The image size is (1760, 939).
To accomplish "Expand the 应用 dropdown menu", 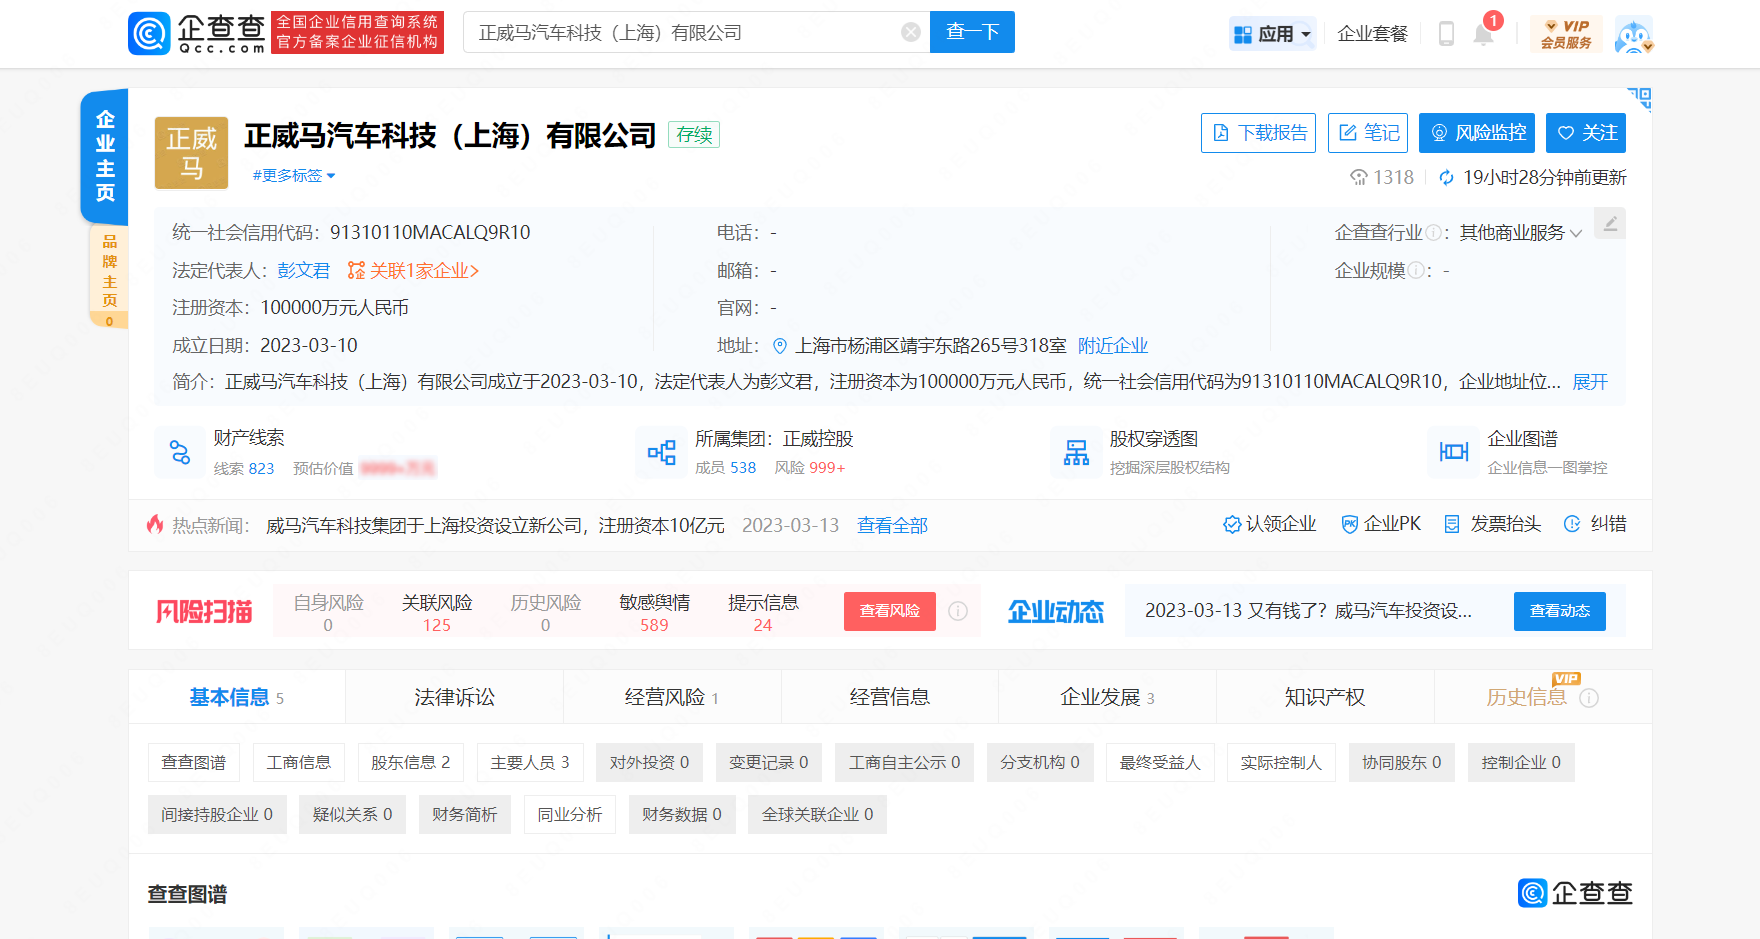I will point(1272,34).
